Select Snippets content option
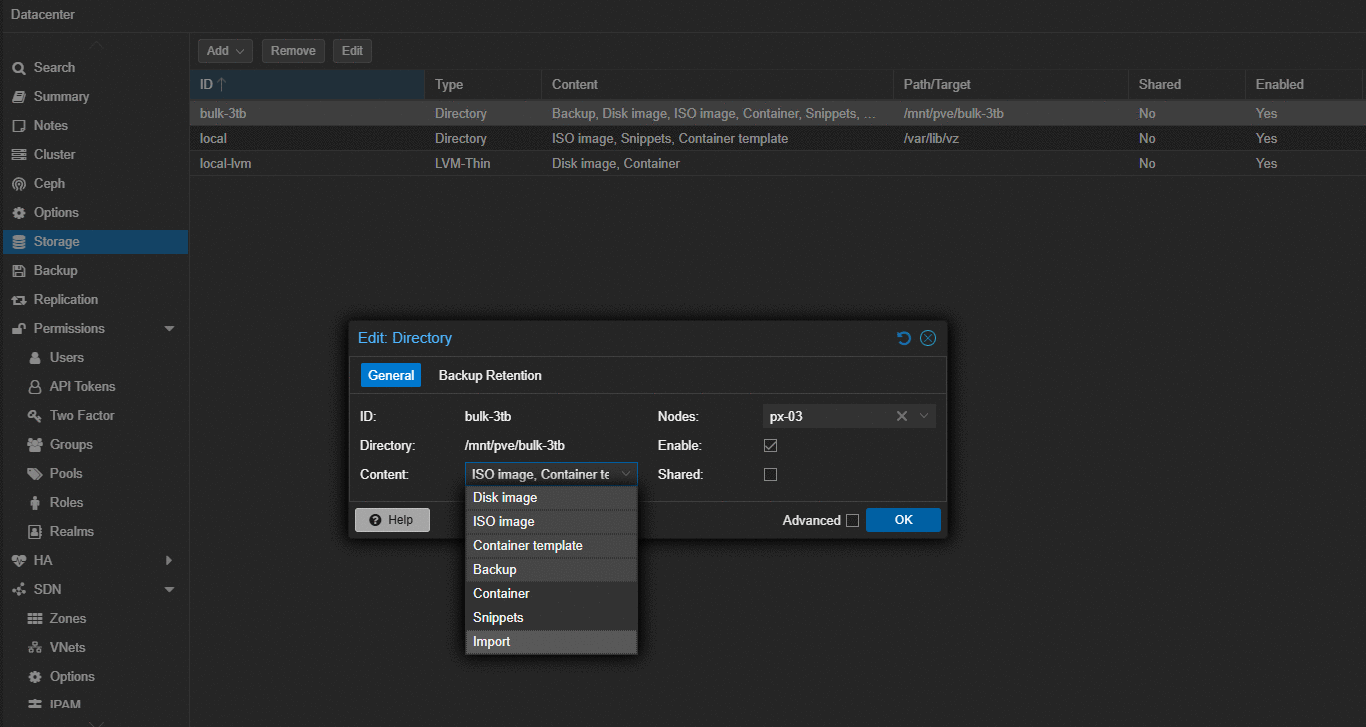Viewport: 1366px width, 727px height. (551, 618)
